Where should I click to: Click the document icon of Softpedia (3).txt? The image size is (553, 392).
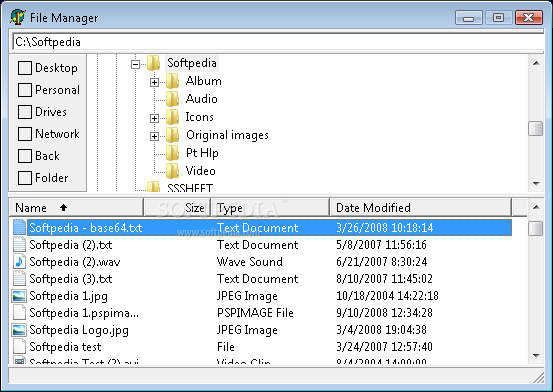(19, 278)
